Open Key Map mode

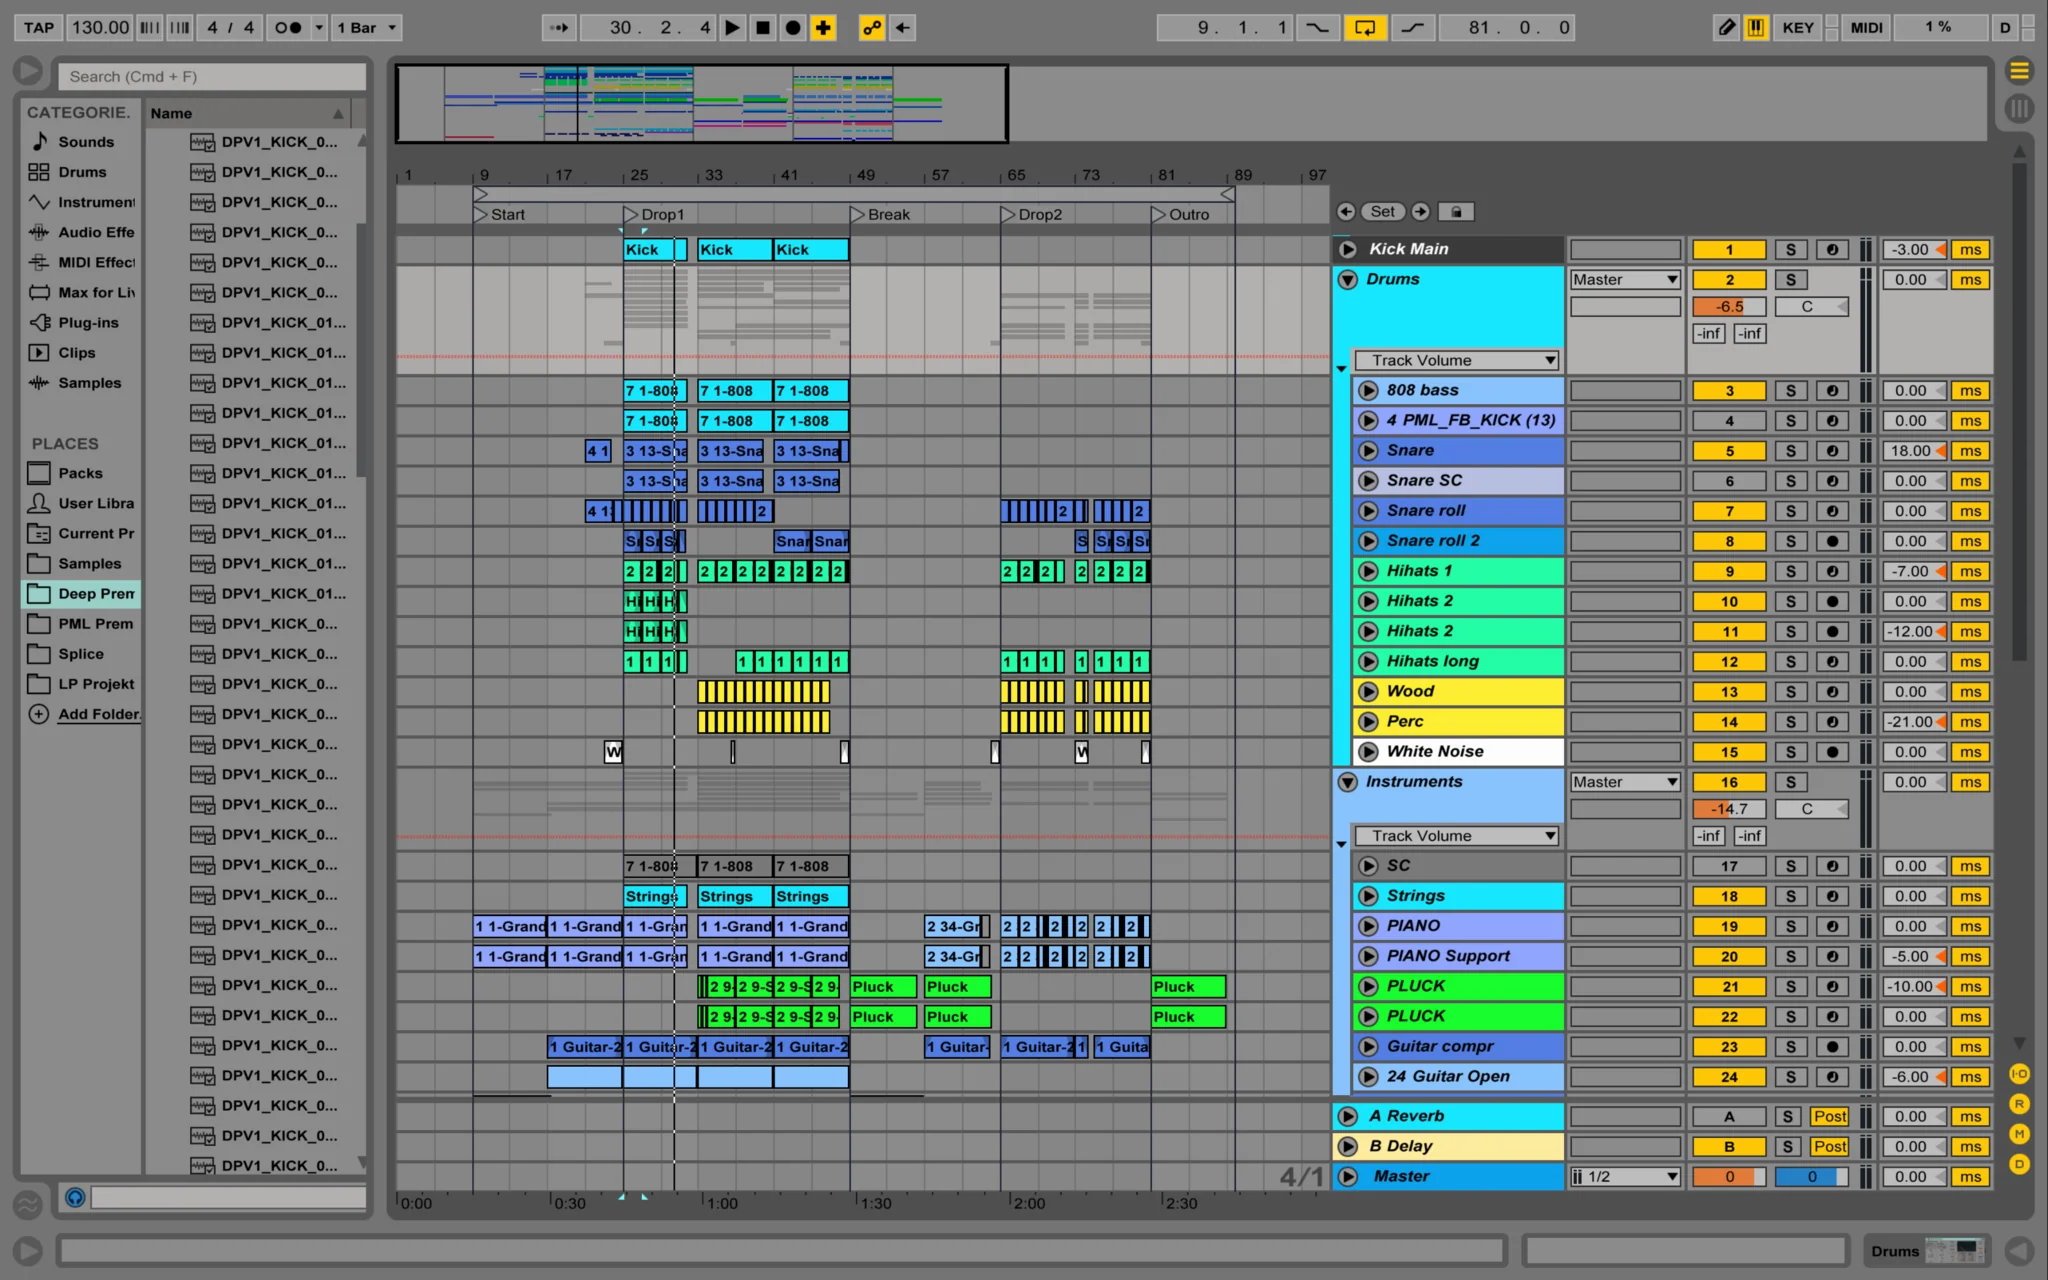(1797, 28)
